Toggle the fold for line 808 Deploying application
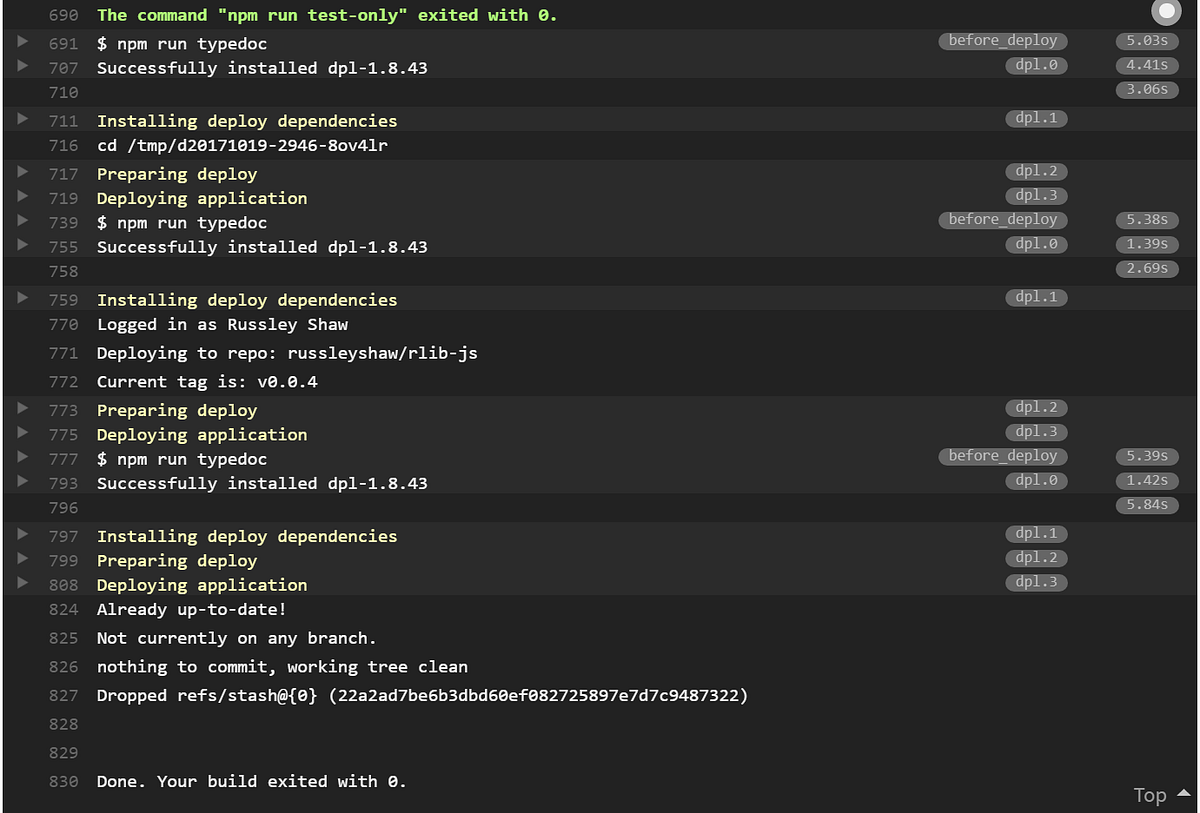The image size is (1200, 813). (x=22, y=584)
